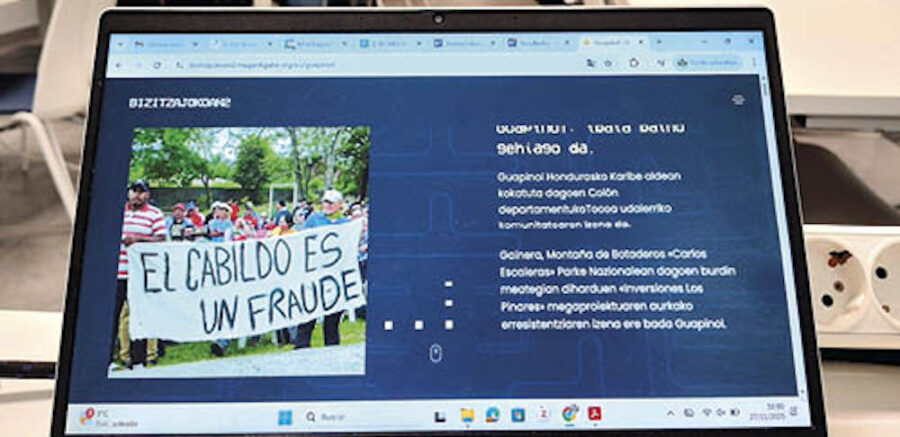Select the active Guapinol browser tab

tap(610, 43)
